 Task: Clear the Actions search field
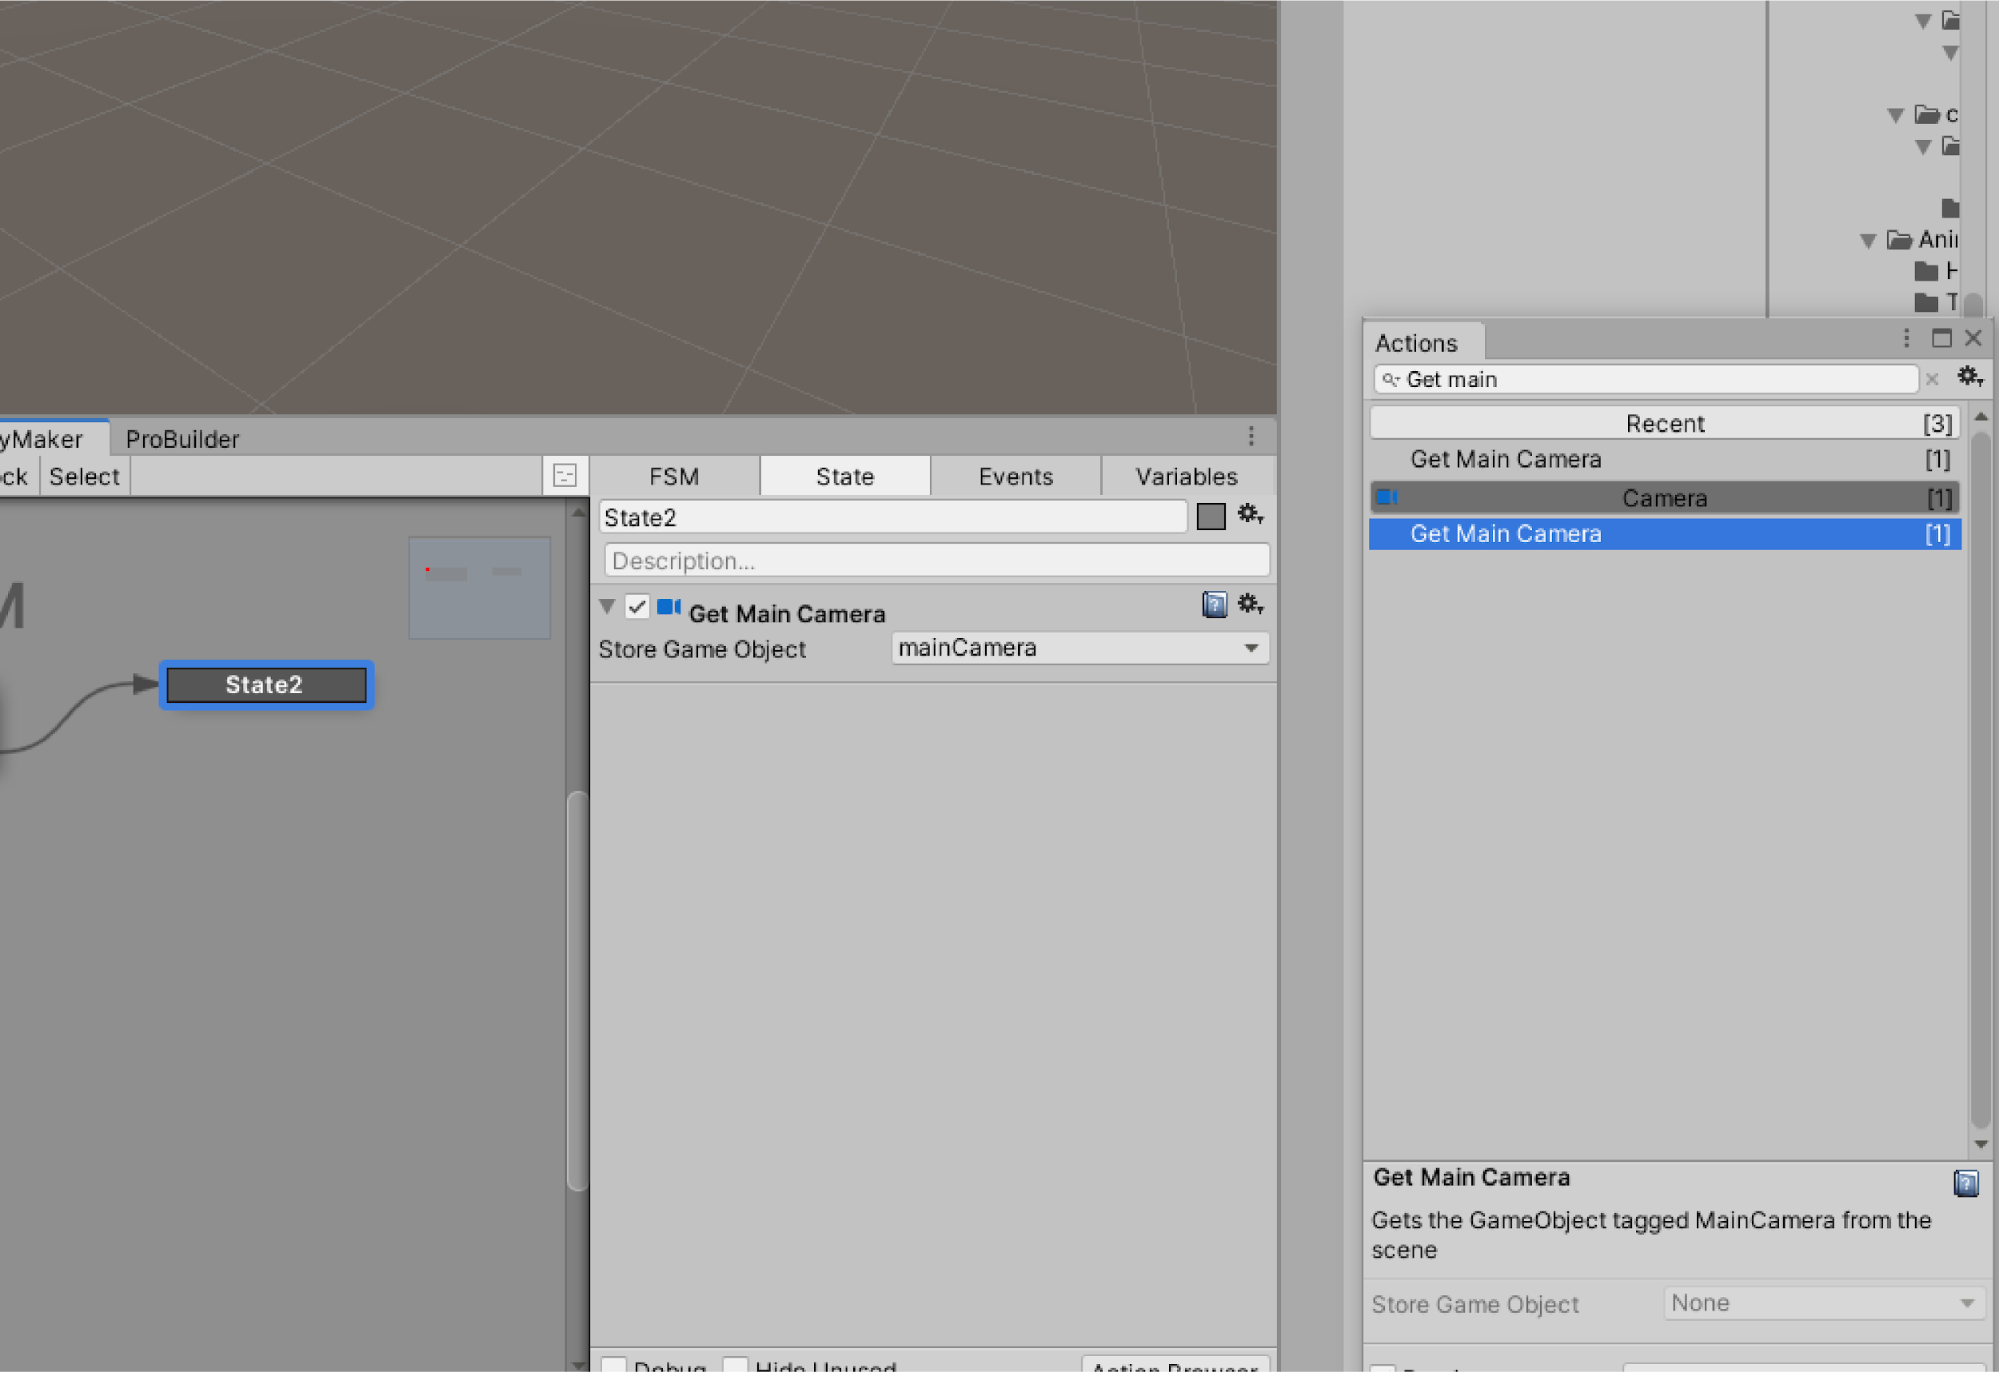coord(1932,379)
